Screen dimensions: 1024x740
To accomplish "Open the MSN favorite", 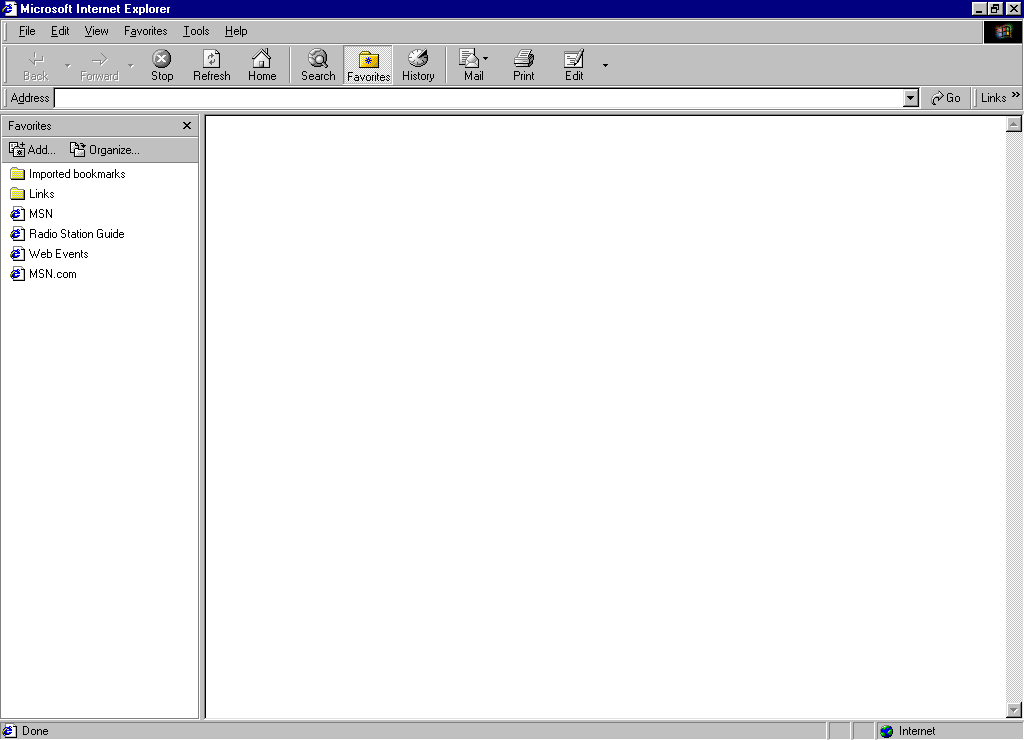I will pyautogui.click(x=40, y=214).
